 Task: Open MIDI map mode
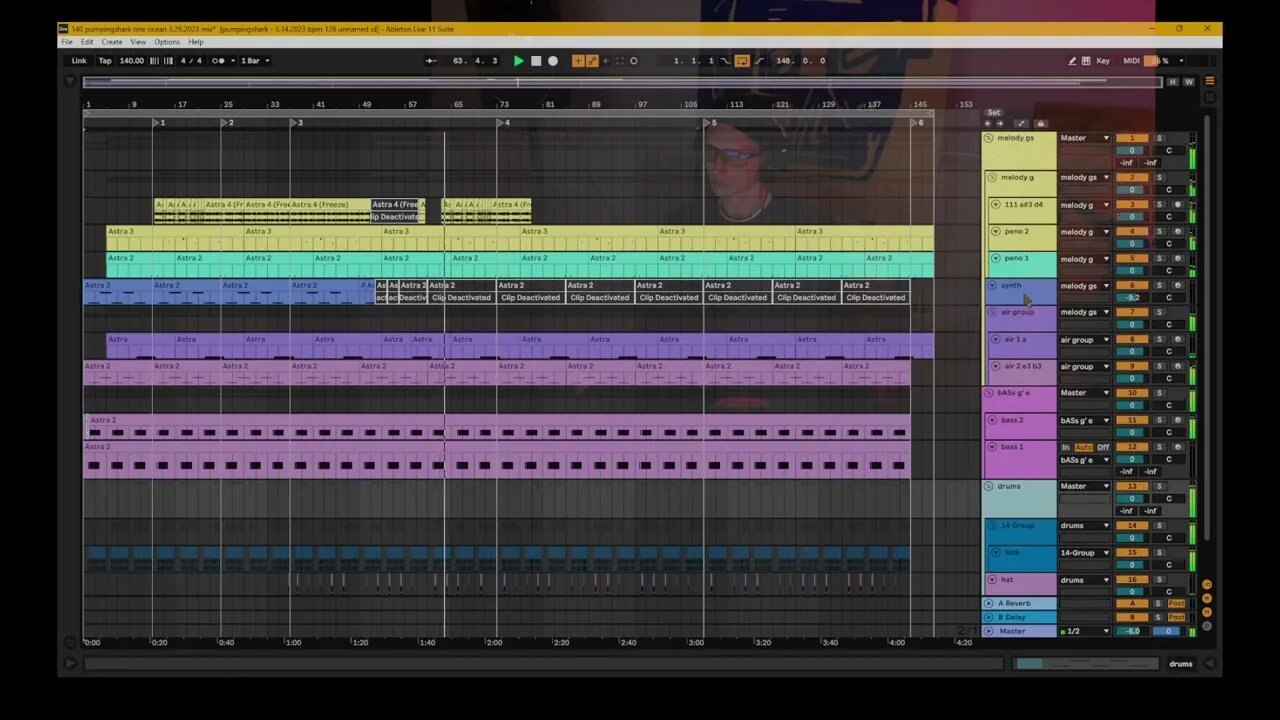(1131, 61)
